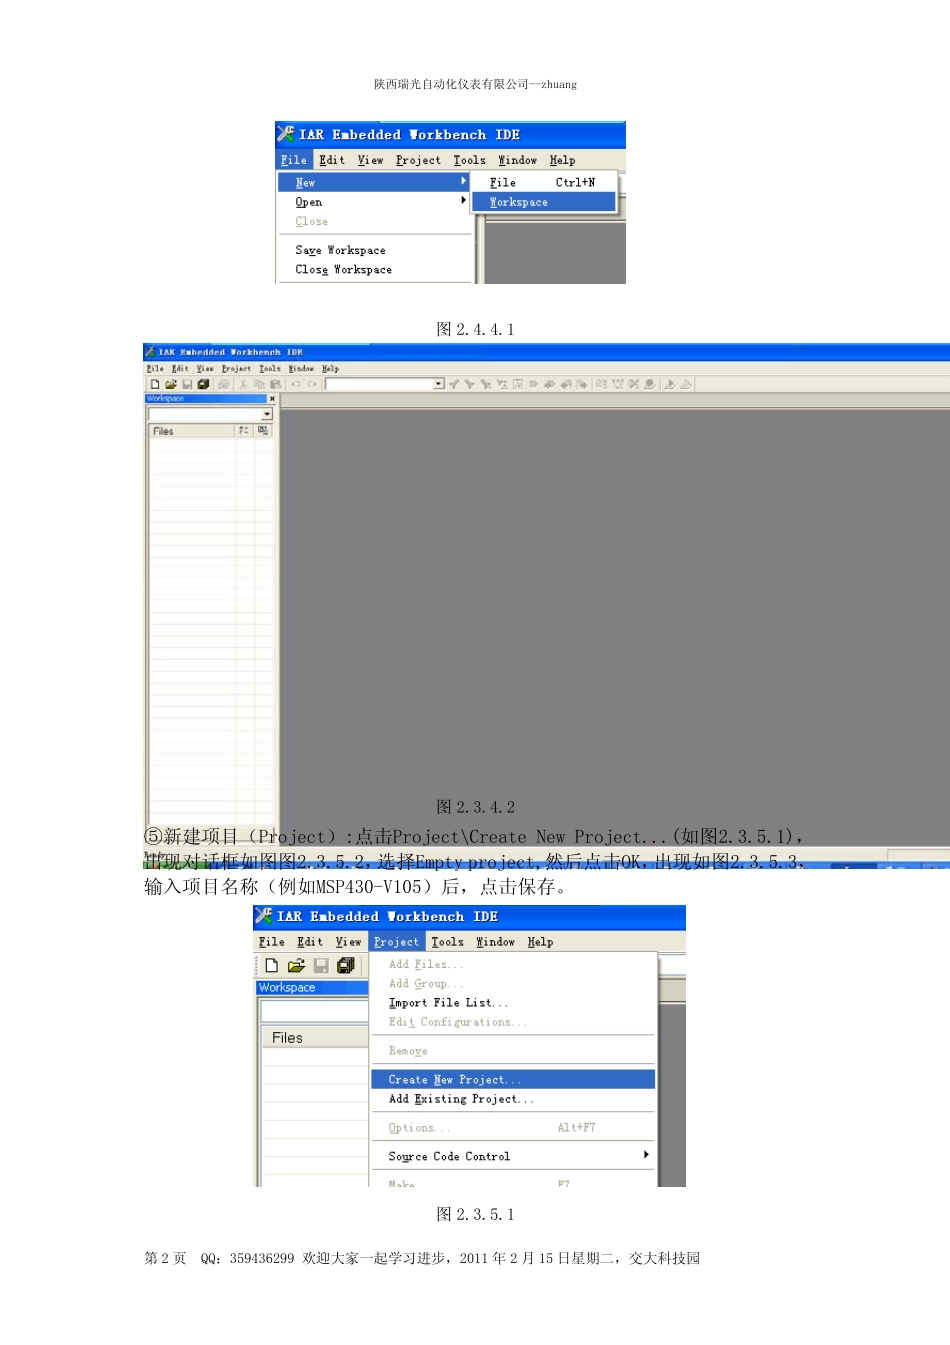950x1345 pixels.
Task: Click Open folder icon in bottom screenshot toolbar
Action: click(x=296, y=965)
